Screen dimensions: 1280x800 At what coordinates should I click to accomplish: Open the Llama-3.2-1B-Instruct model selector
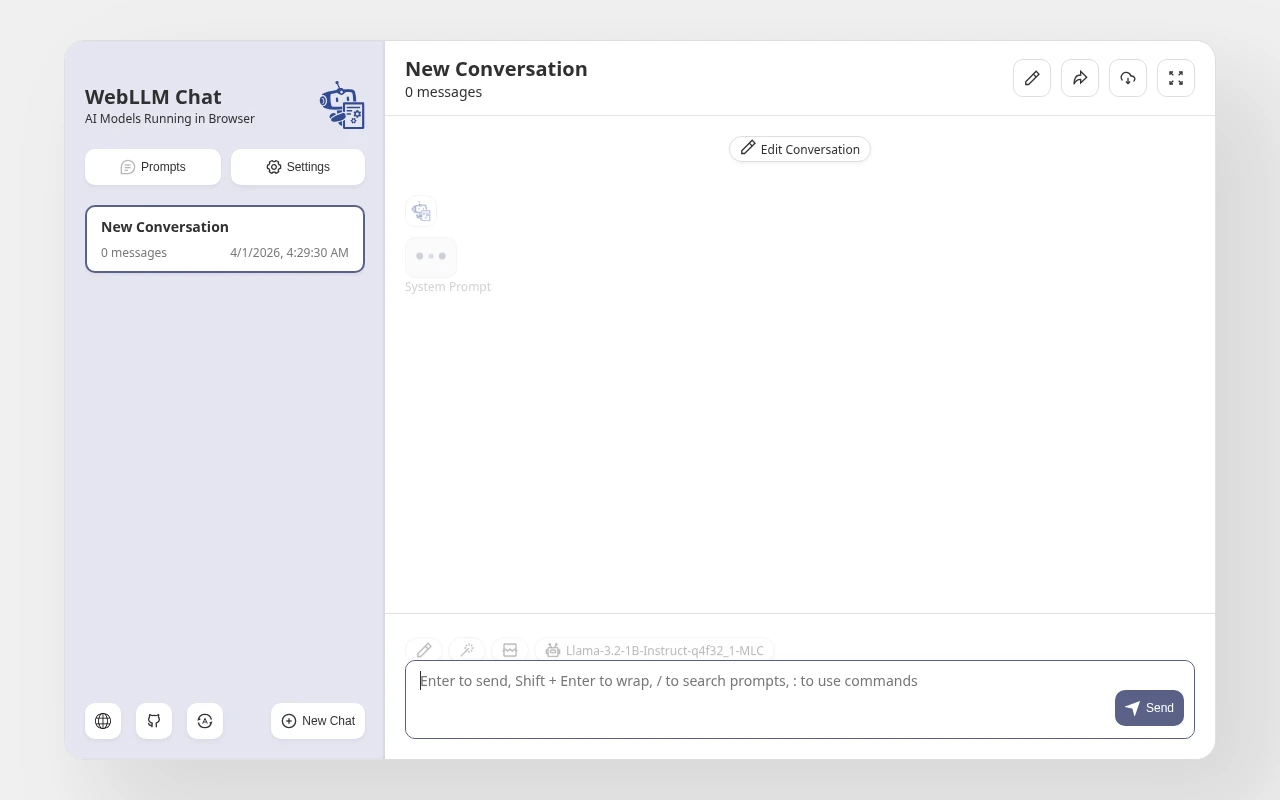point(655,650)
